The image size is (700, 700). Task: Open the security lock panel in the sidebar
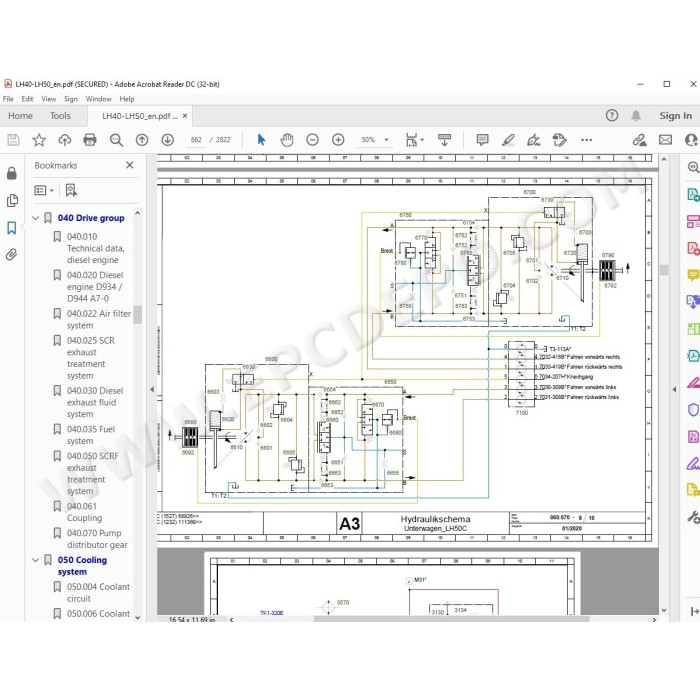coord(12,173)
